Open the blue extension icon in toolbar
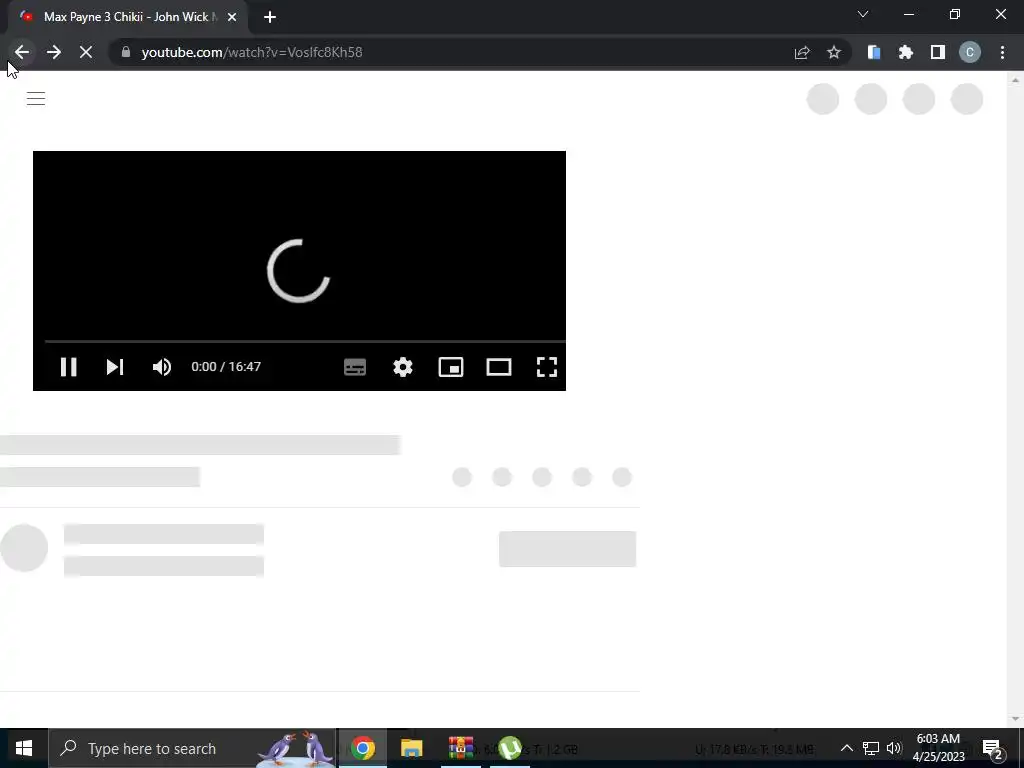Image resolution: width=1024 pixels, height=768 pixels. pos(874,52)
